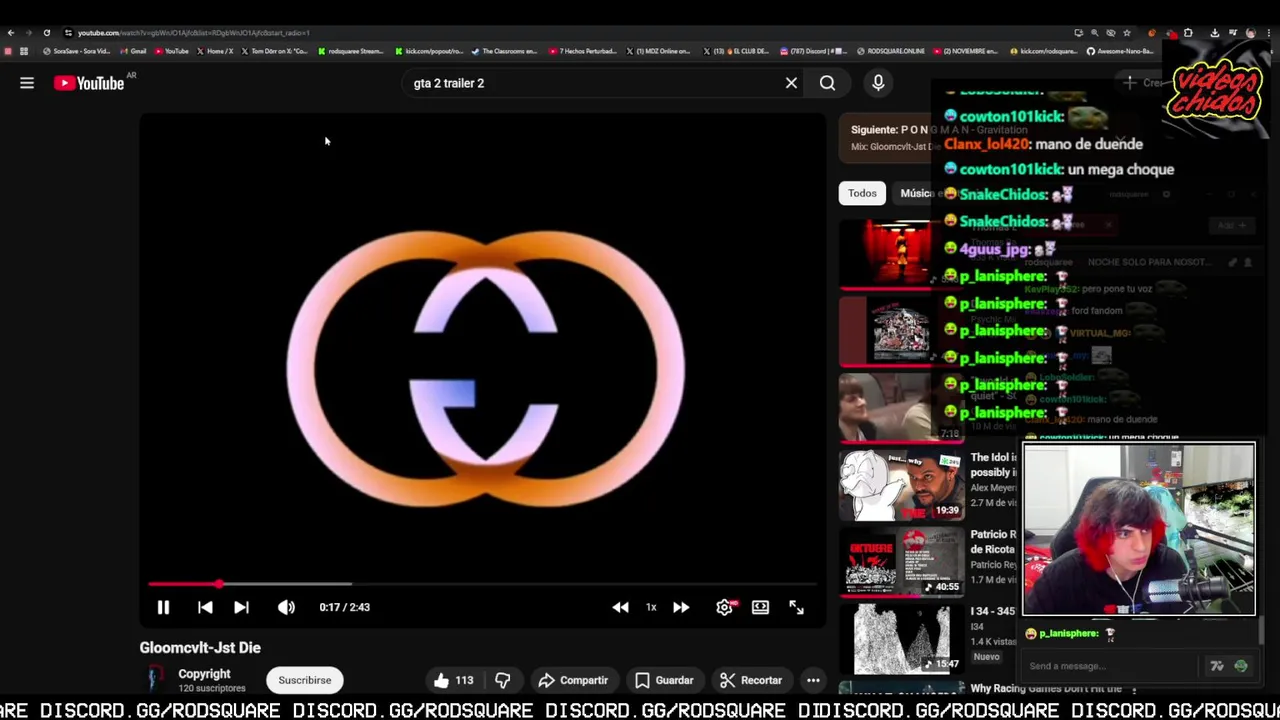The height and width of the screenshot is (720, 1280).
Task: Open the YouTube hamburger guide menu
Action: (27, 83)
